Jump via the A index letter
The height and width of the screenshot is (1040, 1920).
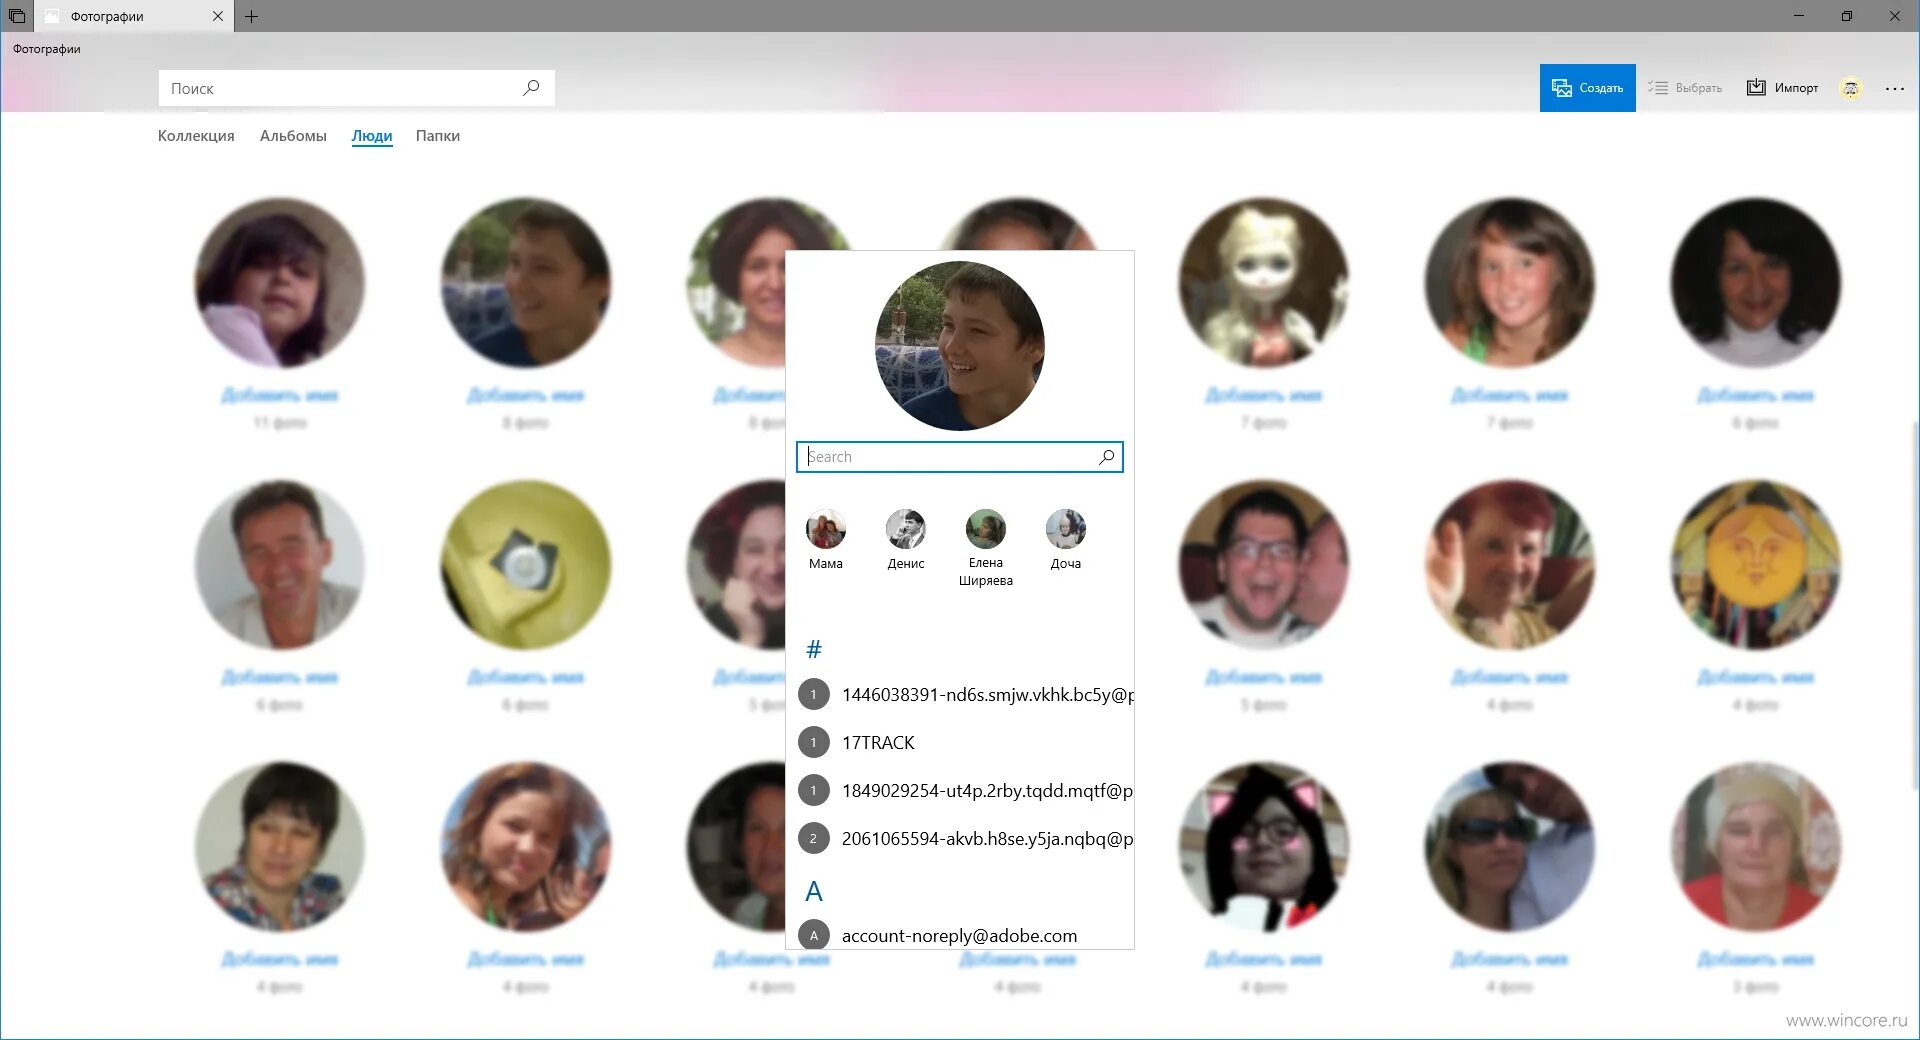tap(814, 891)
